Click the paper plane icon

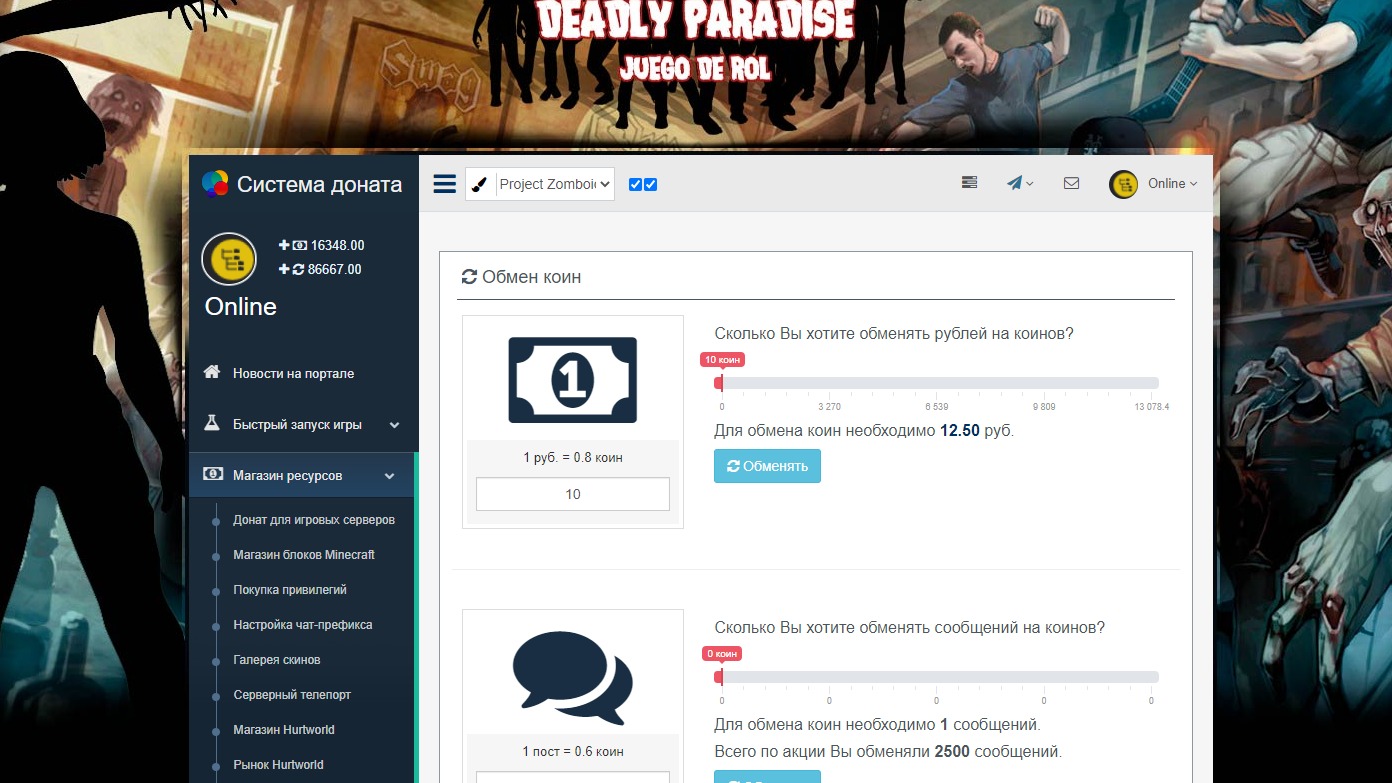1016,183
